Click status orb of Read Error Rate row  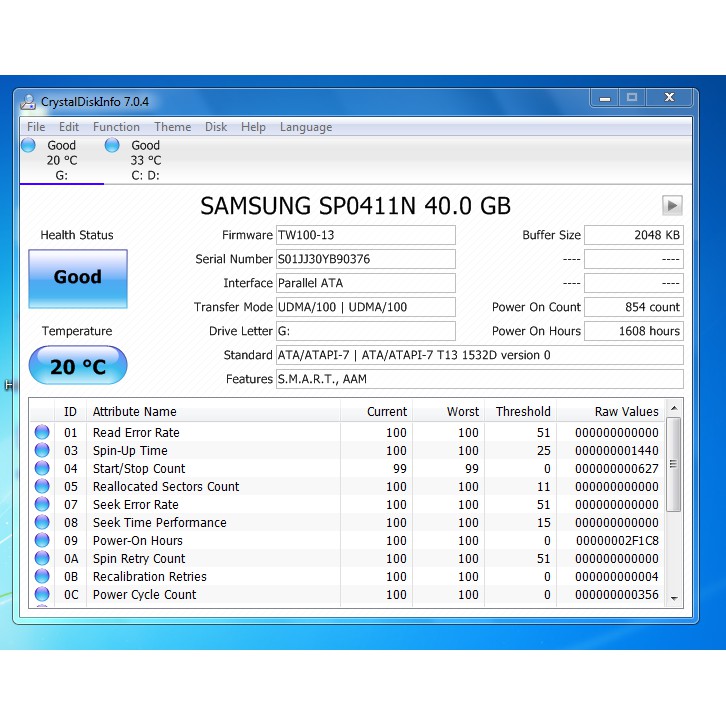[x=42, y=432]
